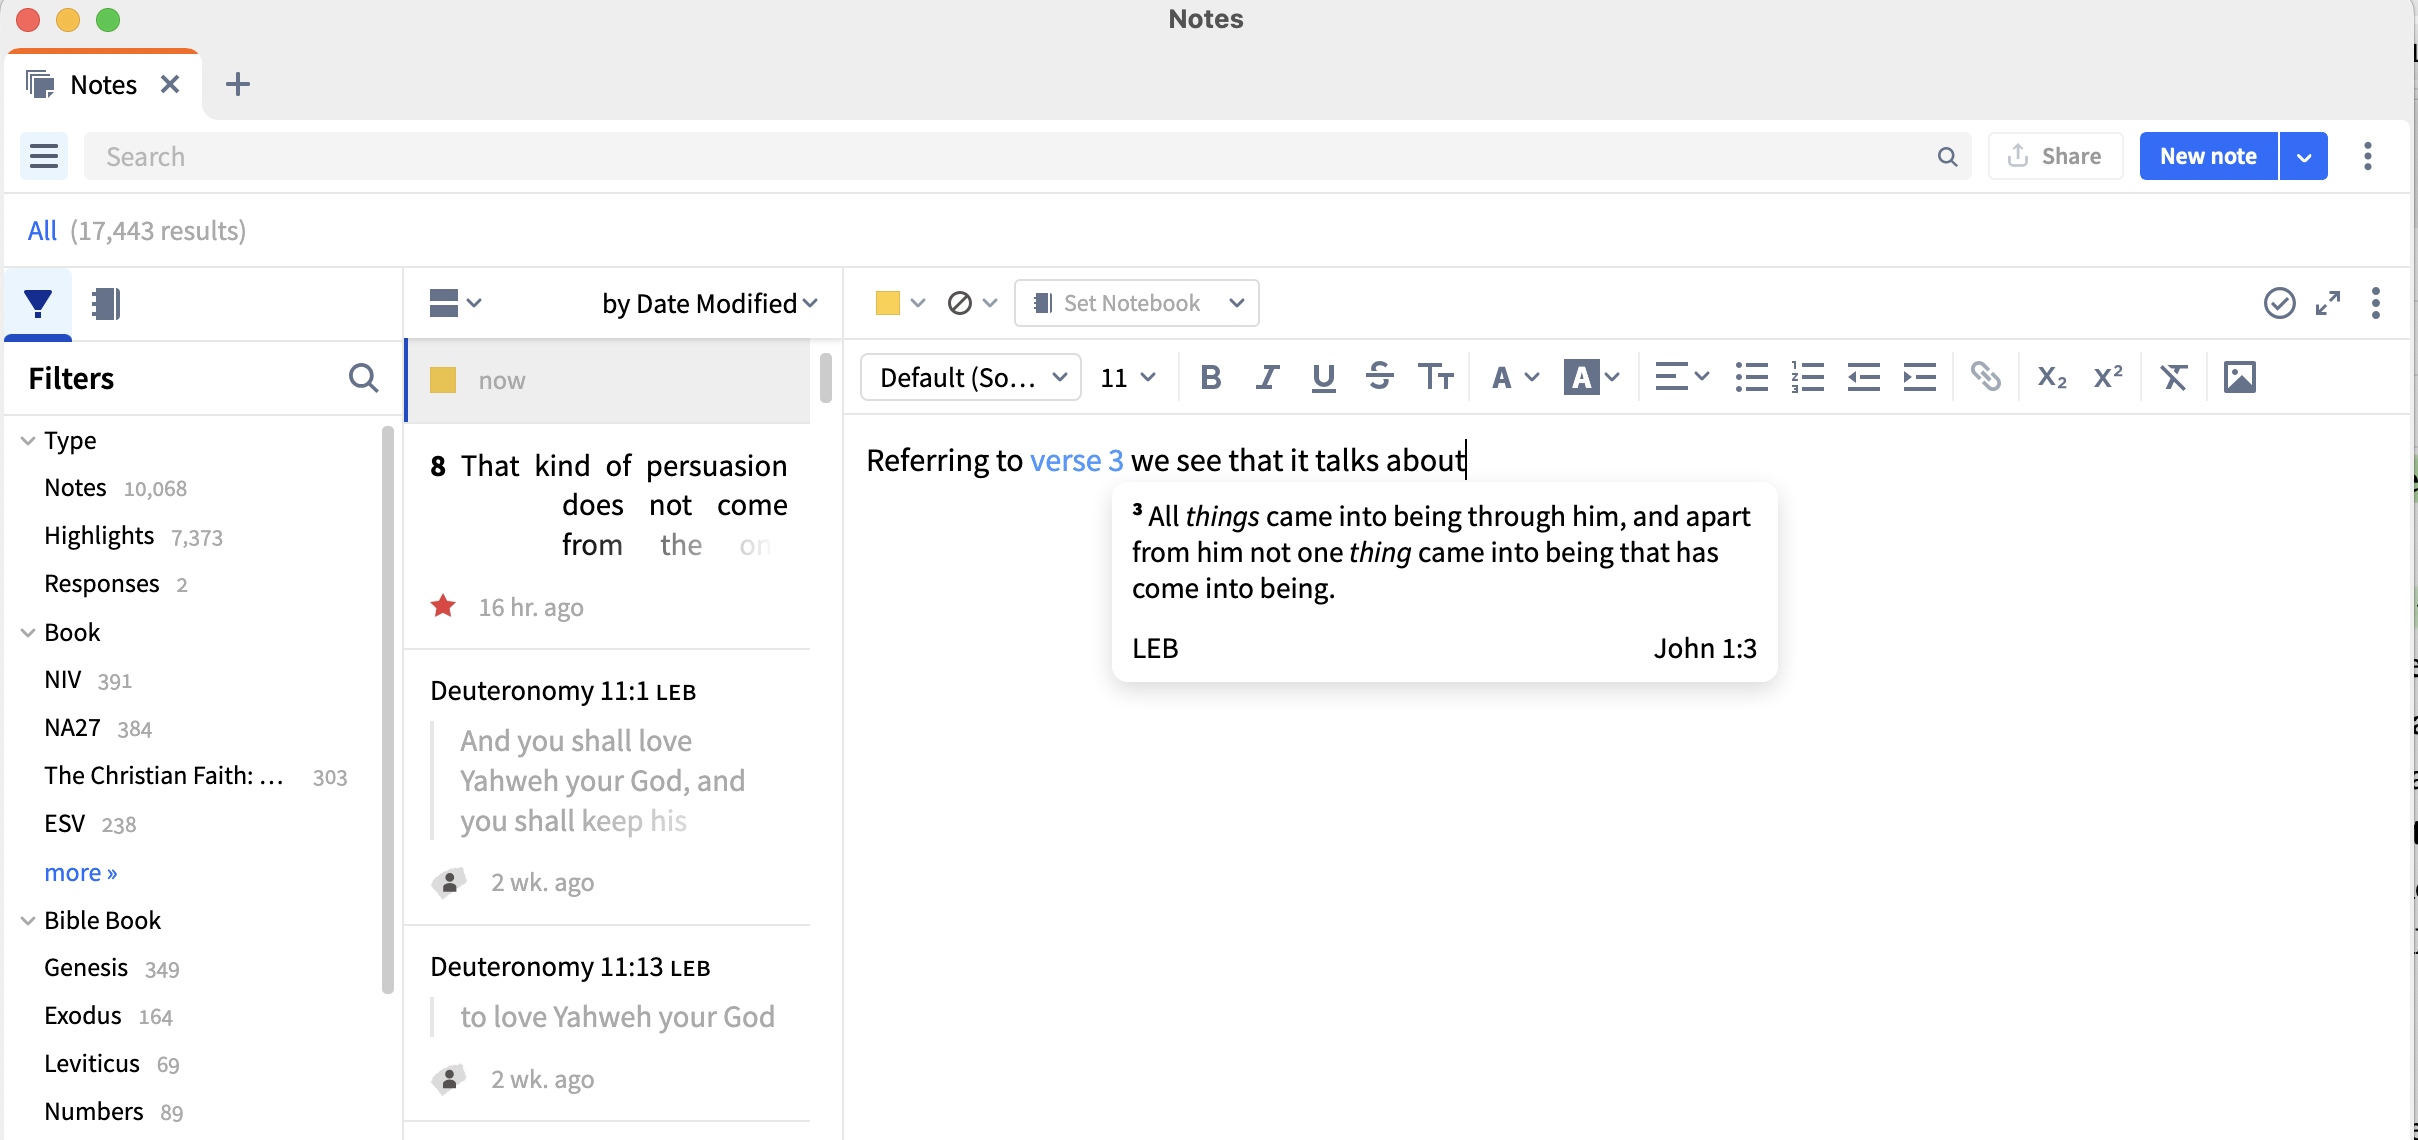Insert an image into the note
2418x1140 pixels.
2239,377
